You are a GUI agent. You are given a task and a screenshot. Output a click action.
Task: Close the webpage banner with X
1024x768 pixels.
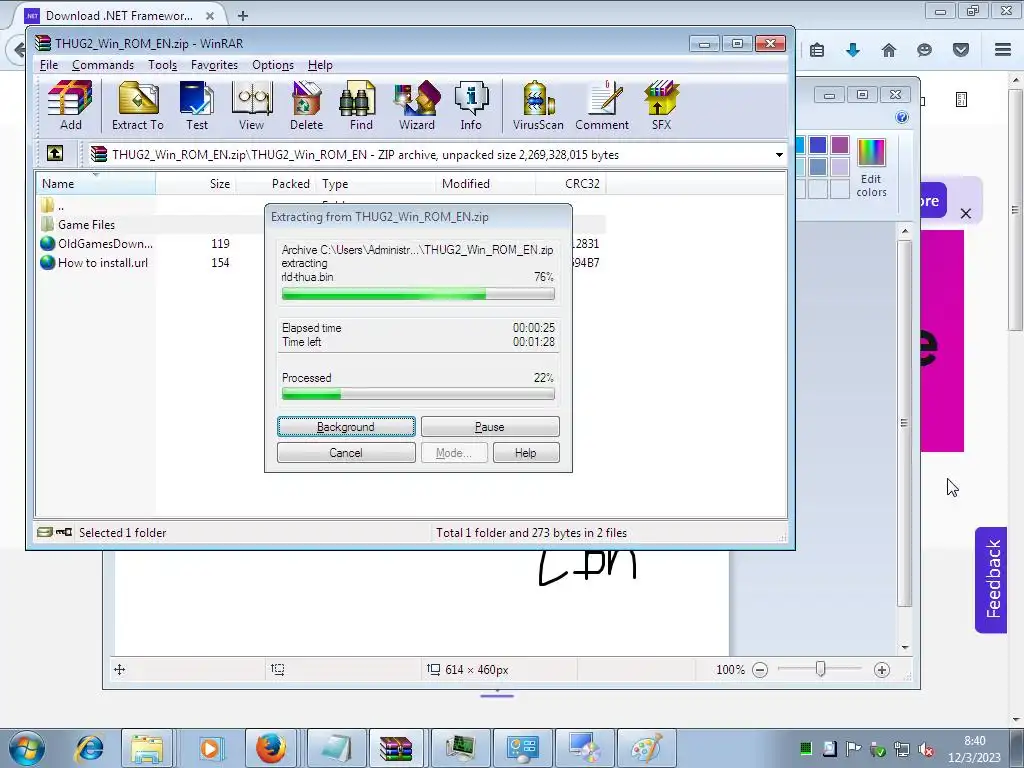coord(966,214)
